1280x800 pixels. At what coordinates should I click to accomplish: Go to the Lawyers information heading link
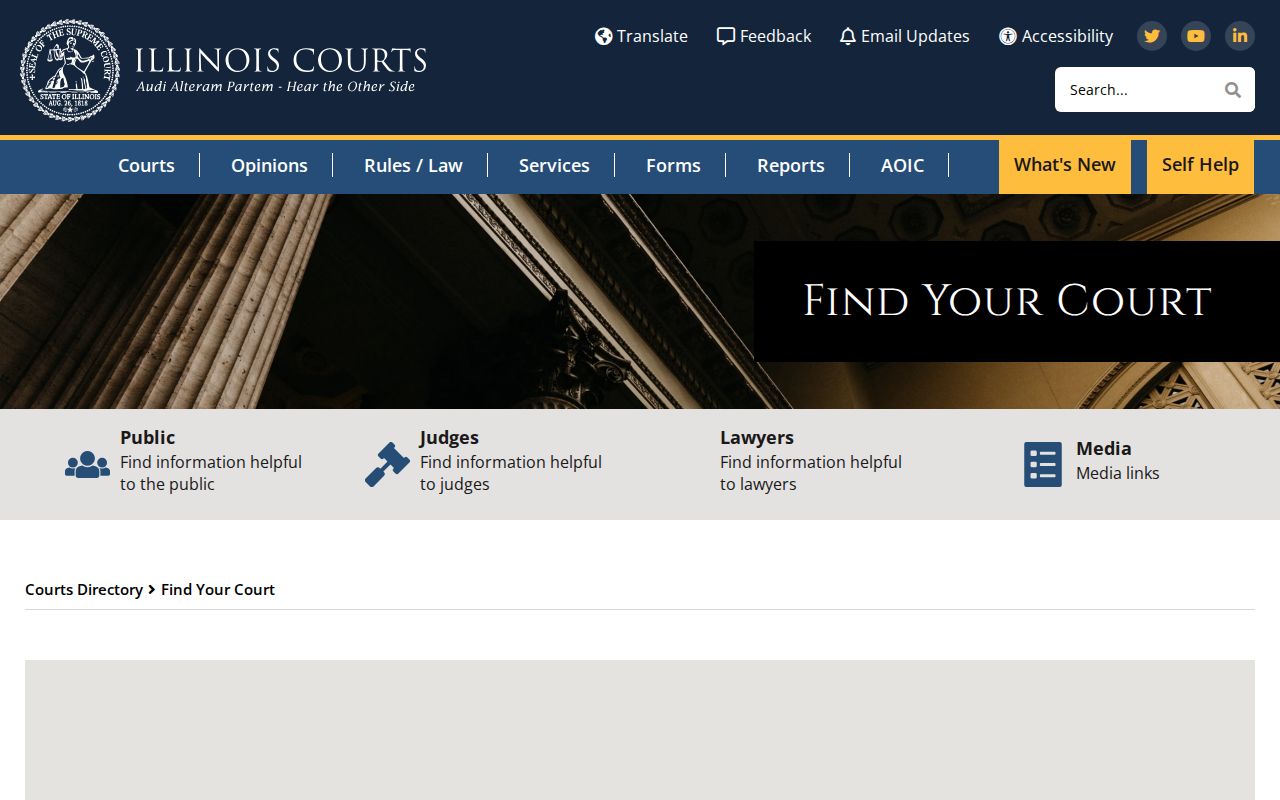pyautogui.click(x=757, y=437)
